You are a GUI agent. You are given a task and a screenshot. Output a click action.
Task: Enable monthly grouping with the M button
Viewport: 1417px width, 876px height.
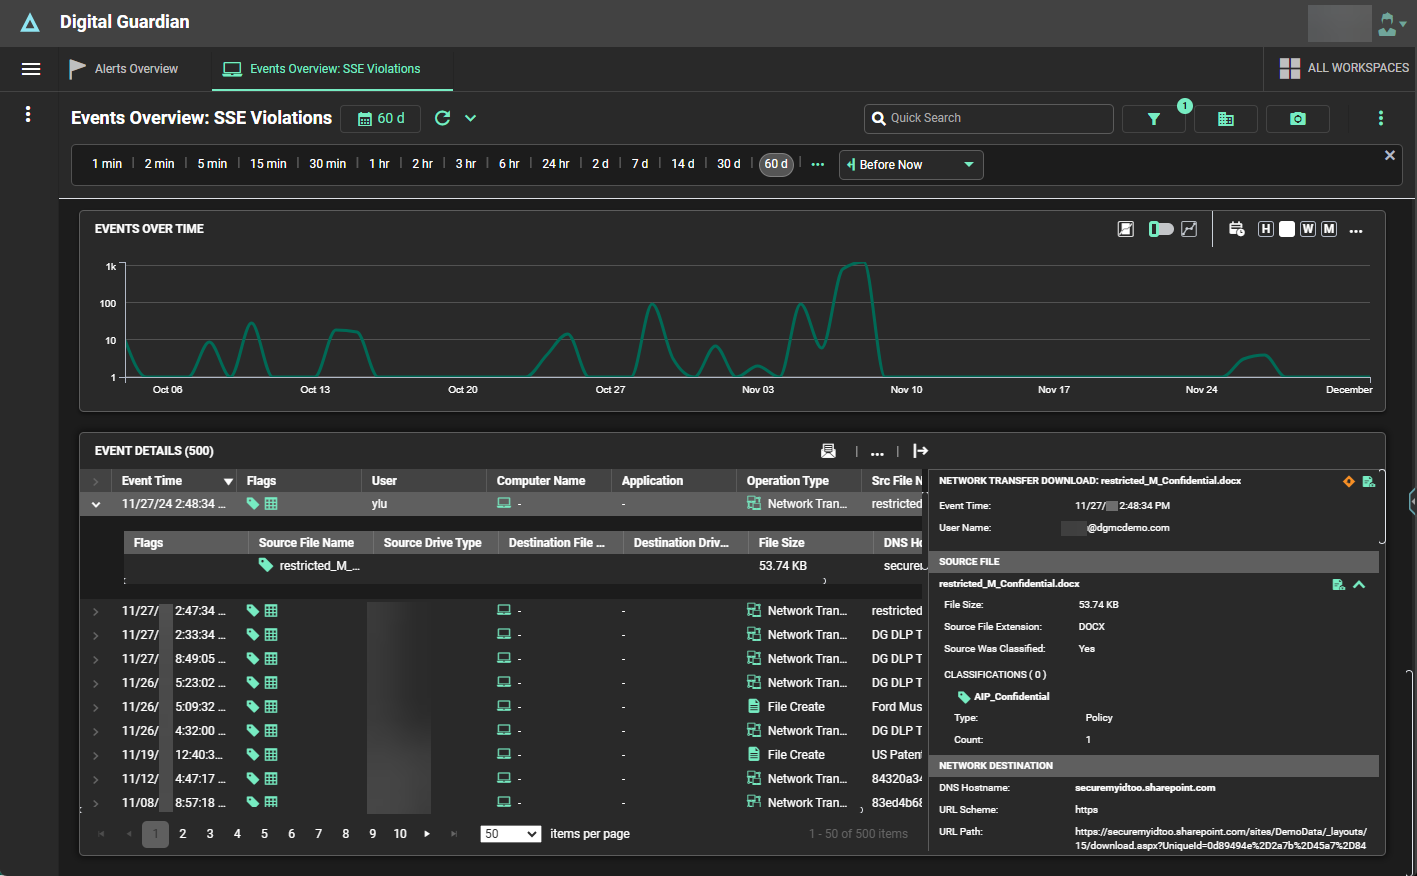tap(1329, 229)
